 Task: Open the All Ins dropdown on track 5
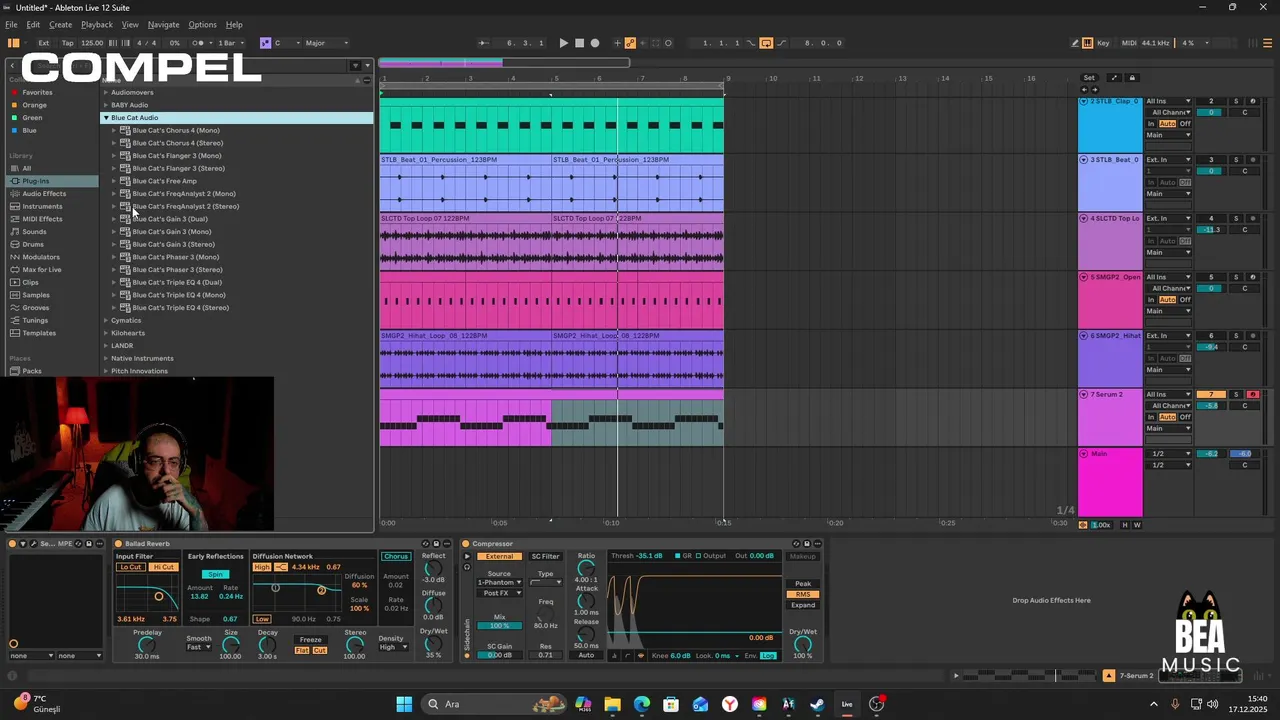point(1168,277)
